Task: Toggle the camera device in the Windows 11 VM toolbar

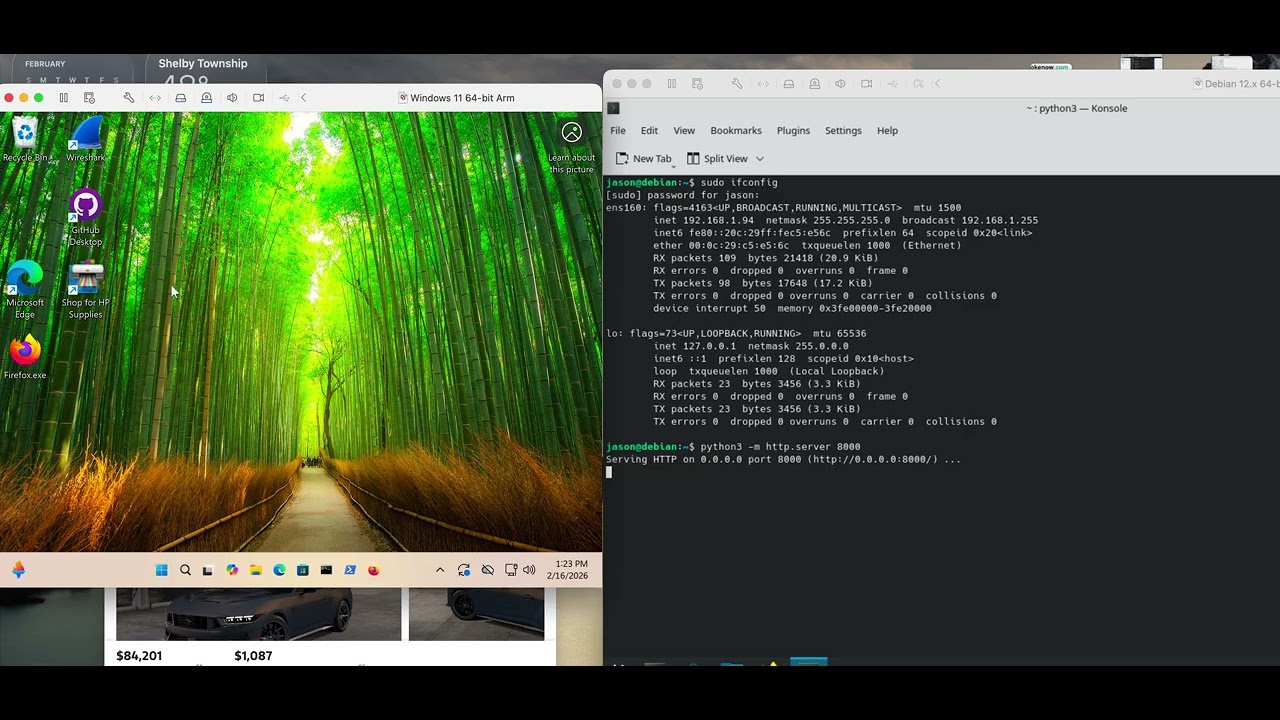Action: (x=258, y=98)
